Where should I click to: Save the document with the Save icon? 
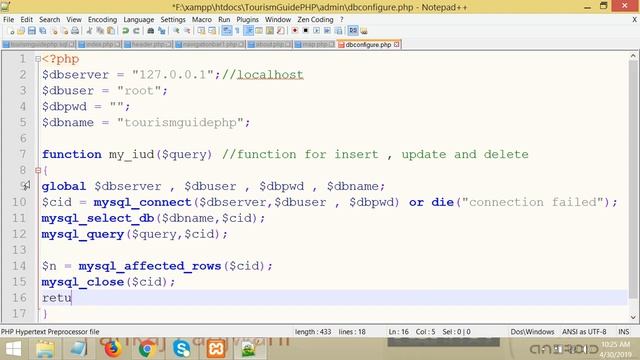click(32, 31)
